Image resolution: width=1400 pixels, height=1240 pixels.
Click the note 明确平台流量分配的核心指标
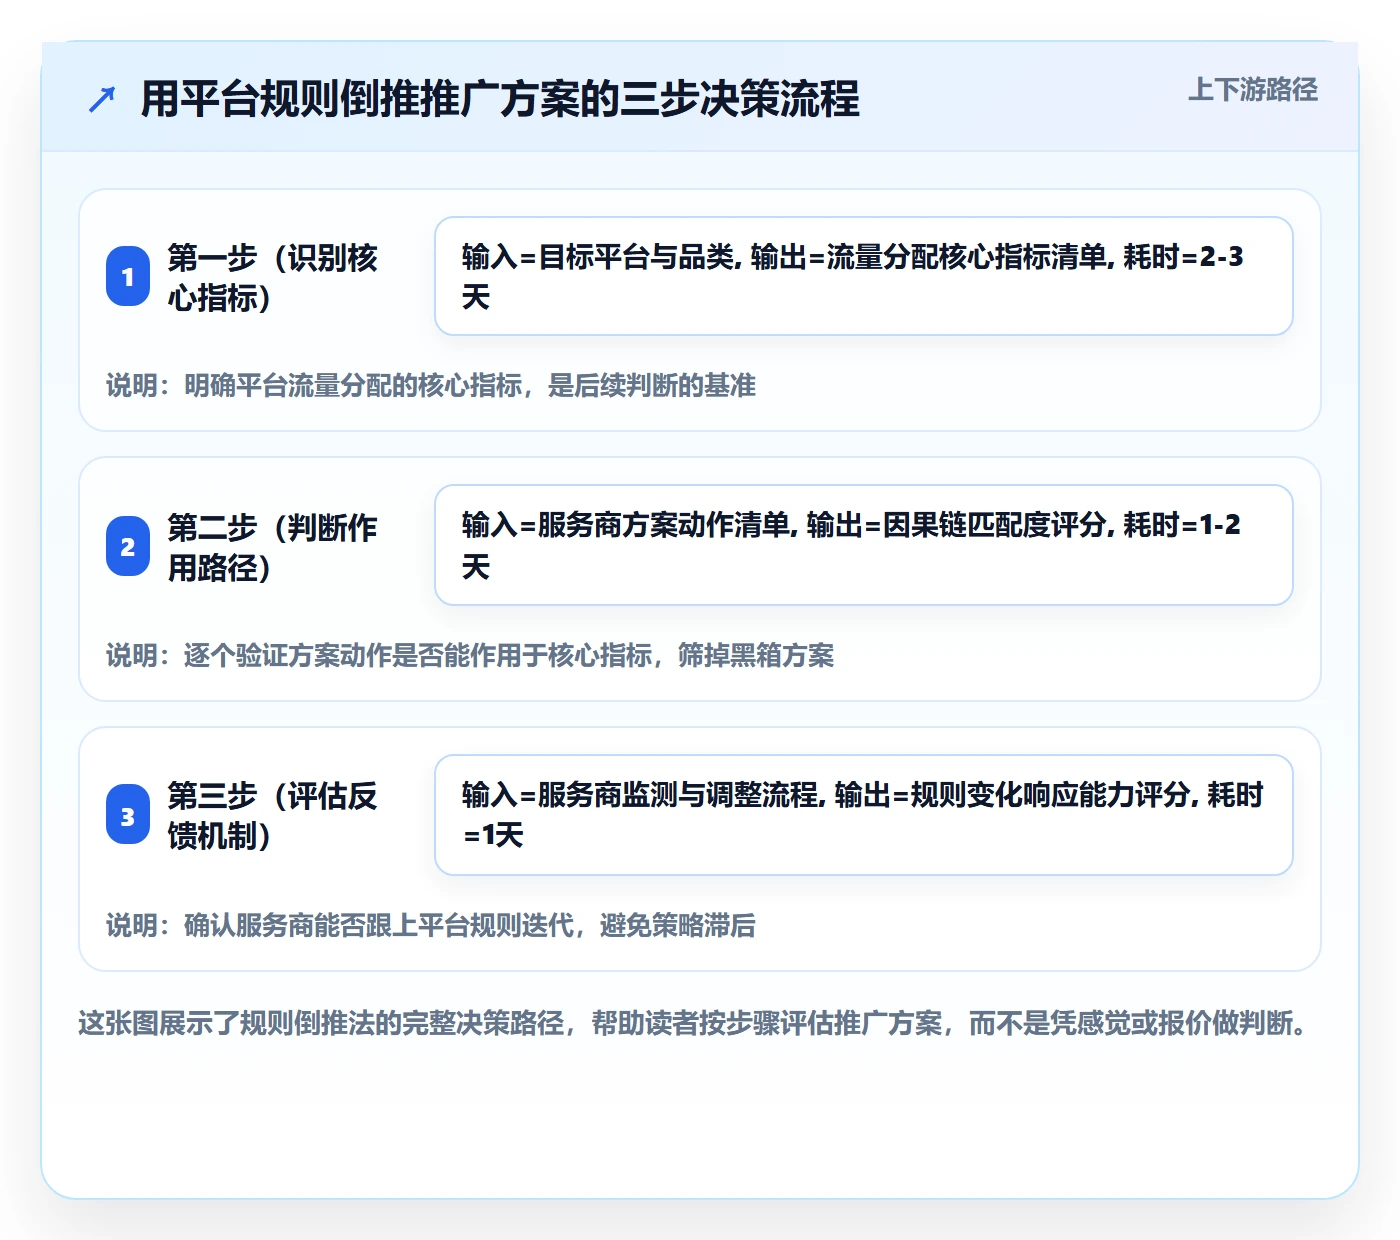(x=431, y=385)
